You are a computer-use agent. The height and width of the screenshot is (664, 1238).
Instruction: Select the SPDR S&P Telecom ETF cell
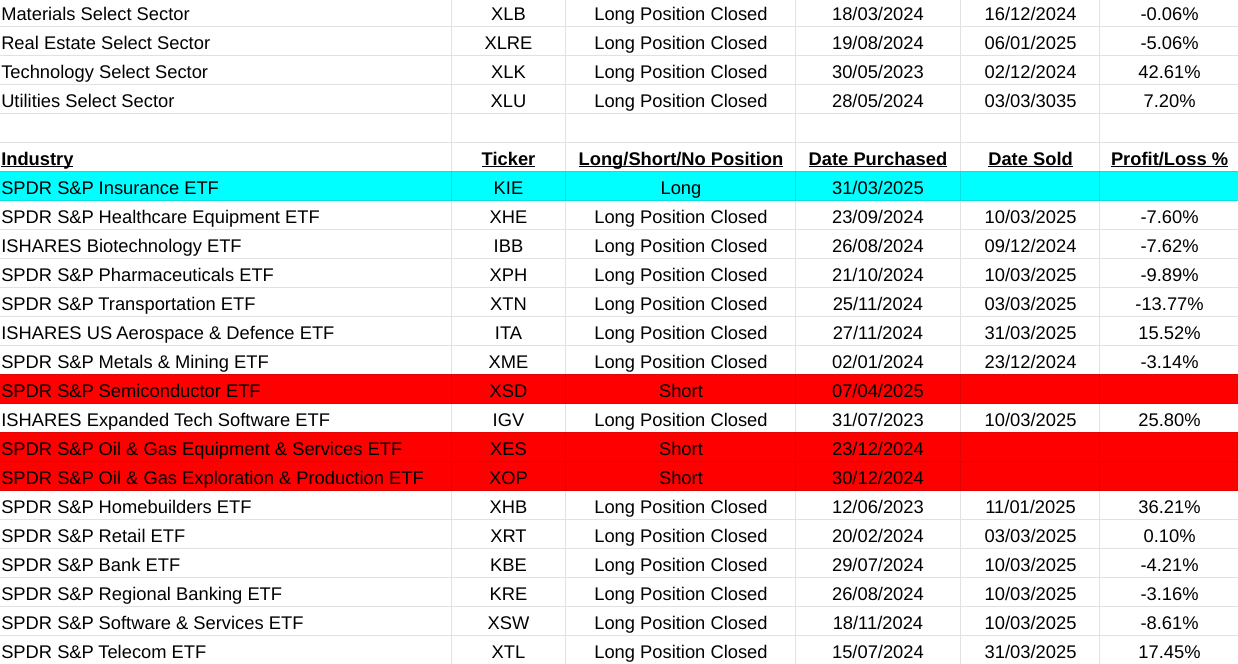coord(104,652)
